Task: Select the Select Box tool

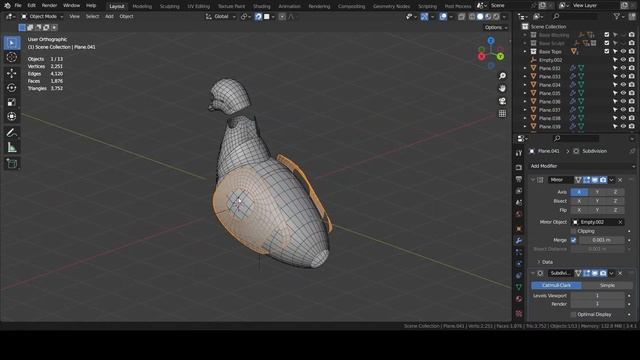Action: tap(12, 43)
